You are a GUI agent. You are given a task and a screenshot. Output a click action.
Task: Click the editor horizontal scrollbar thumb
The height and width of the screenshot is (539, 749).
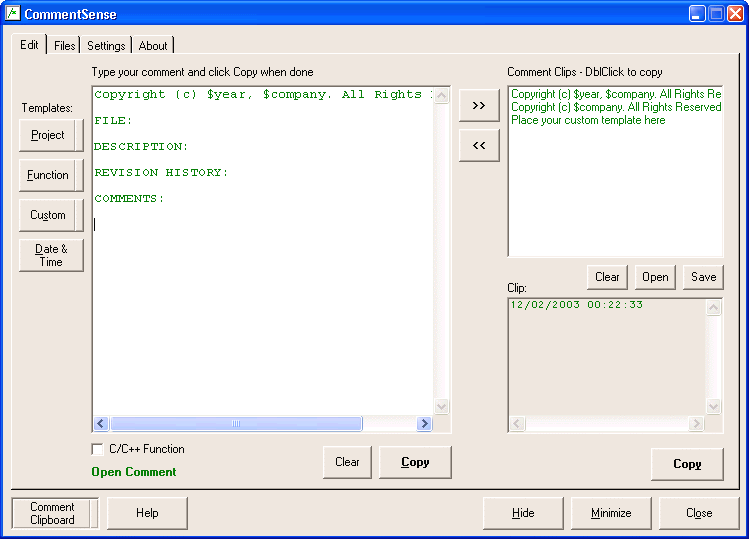[x=236, y=423]
